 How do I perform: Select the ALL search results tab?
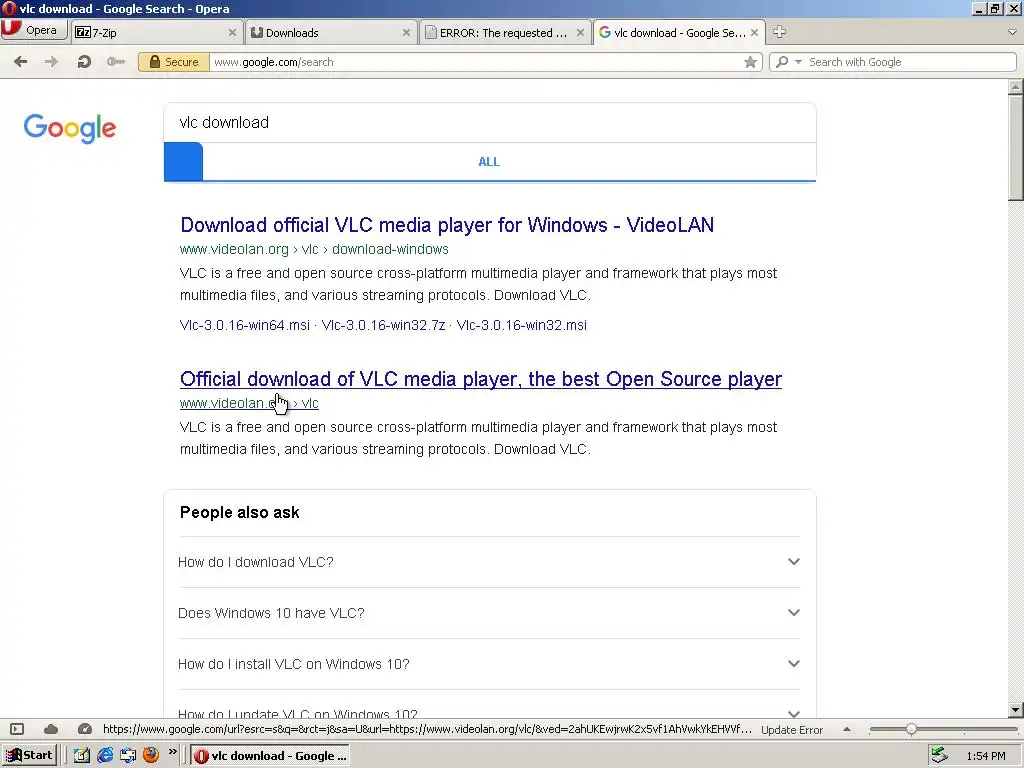click(x=489, y=162)
